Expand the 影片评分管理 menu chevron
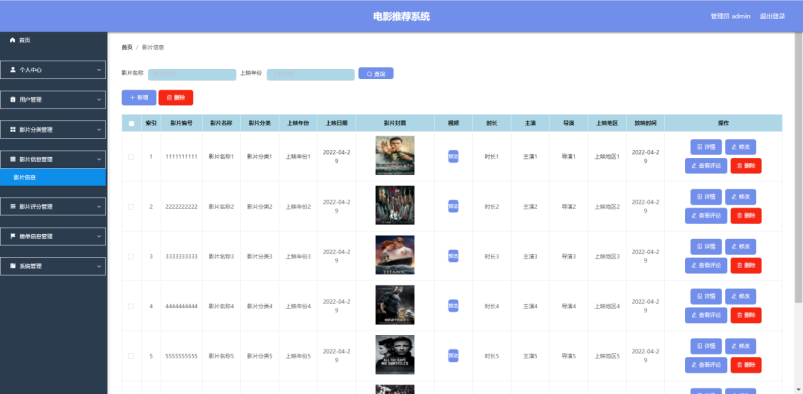This screenshot has width=803, height=394. [x=99, y=206]
